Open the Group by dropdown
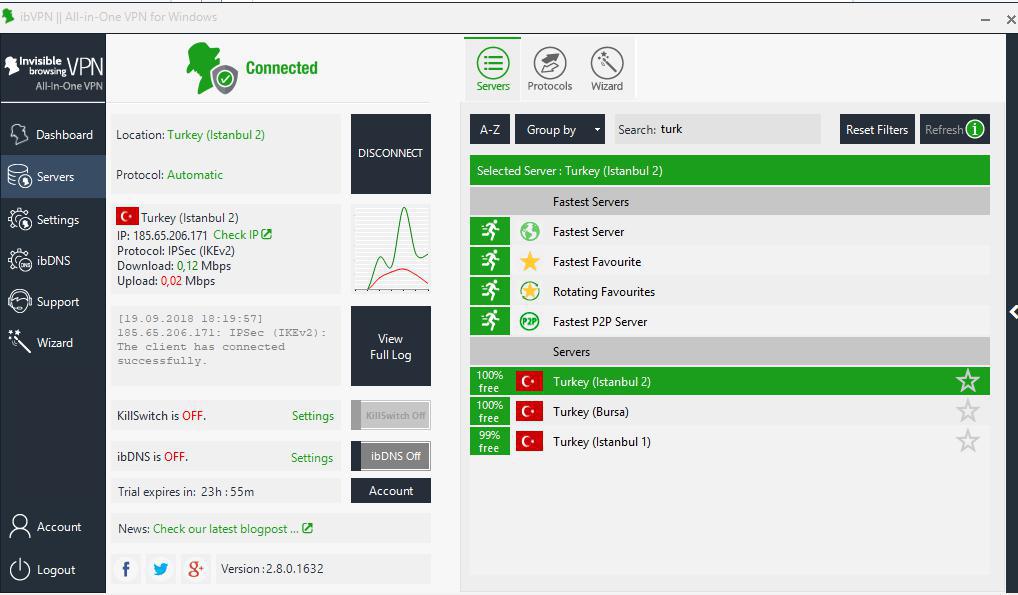 [x=560, y=129]
